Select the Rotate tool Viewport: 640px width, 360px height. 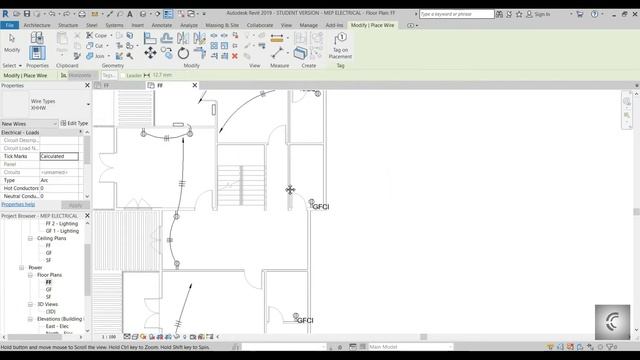point(183,53)
